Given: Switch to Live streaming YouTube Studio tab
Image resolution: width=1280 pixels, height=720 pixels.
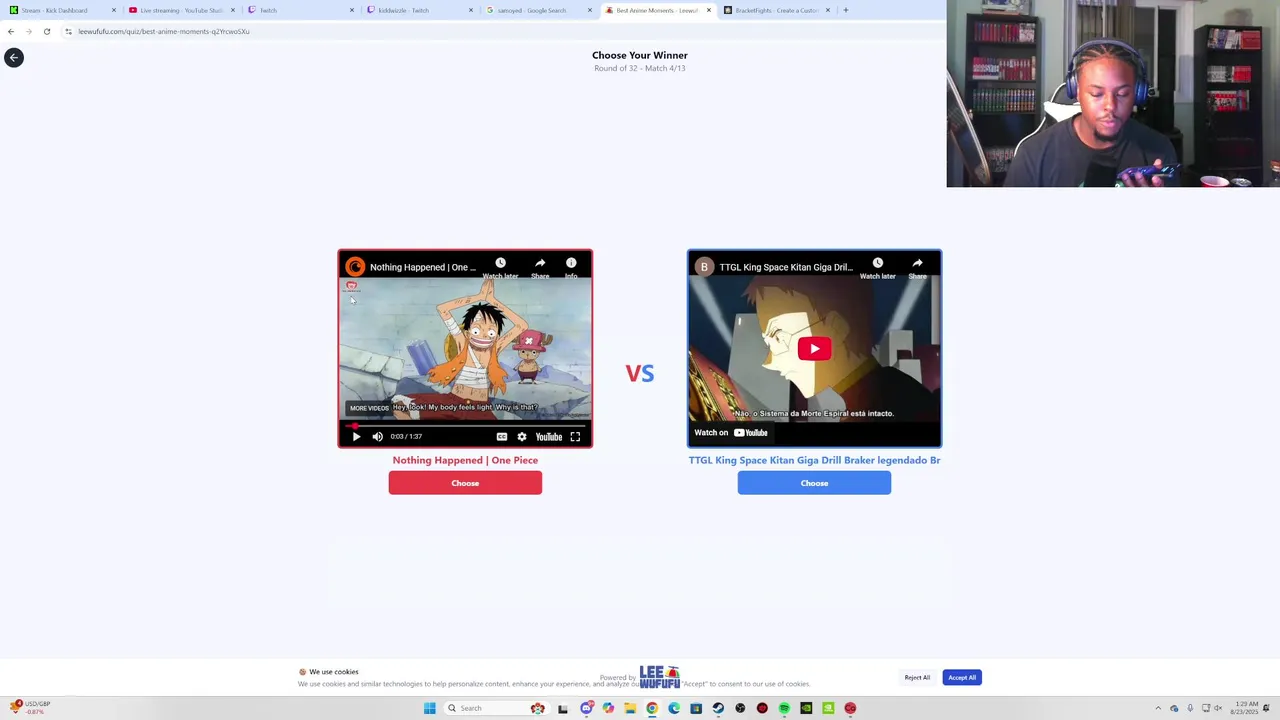Looking at the screenshot, I should (x=180, y=10).
